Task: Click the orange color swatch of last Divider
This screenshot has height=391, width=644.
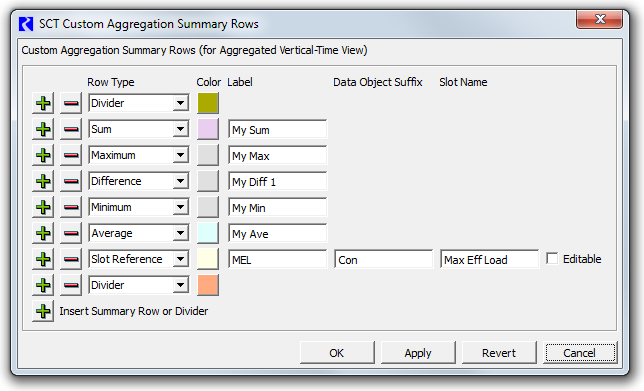Action: pyautogui.click(x=208, y=285)
